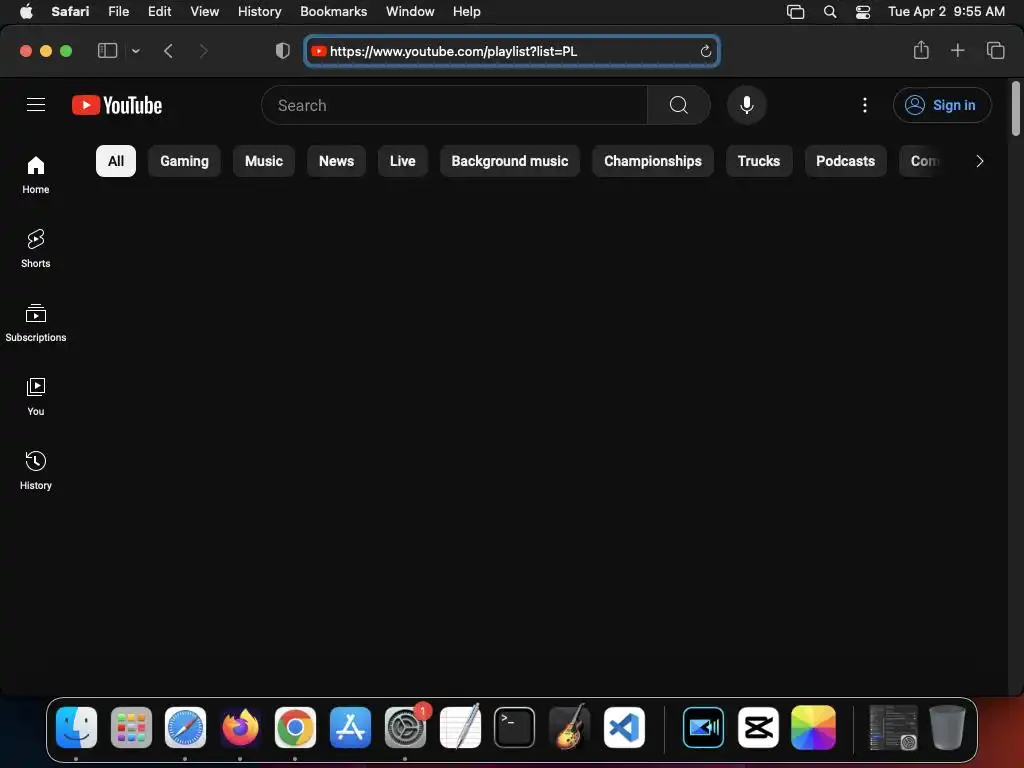This screenshot has height=768, width=1024.
Task: Open Finder from the Dock
Action: pyautogui.click(x=76, y=727)
